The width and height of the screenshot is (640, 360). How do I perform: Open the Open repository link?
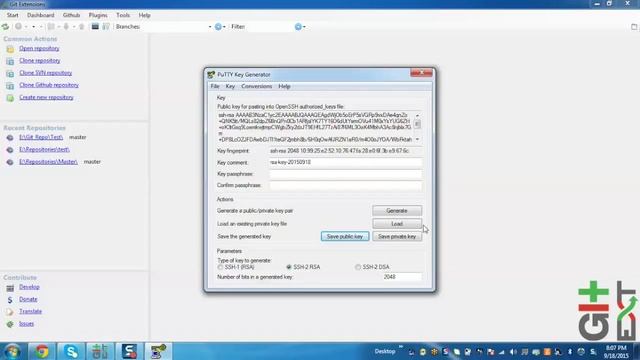pyautogui.click(x=39, y=49)
